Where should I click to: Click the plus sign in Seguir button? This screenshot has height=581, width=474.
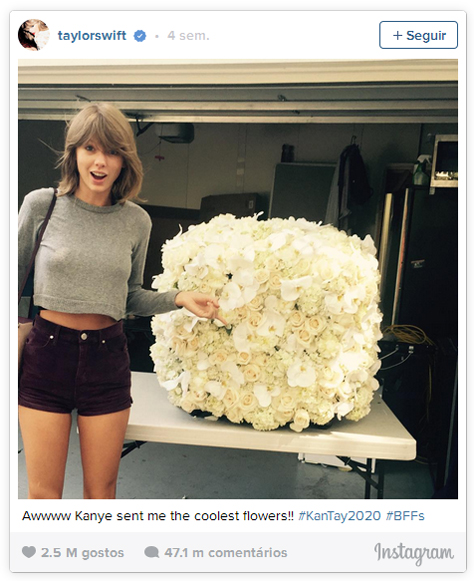(397, 36)
